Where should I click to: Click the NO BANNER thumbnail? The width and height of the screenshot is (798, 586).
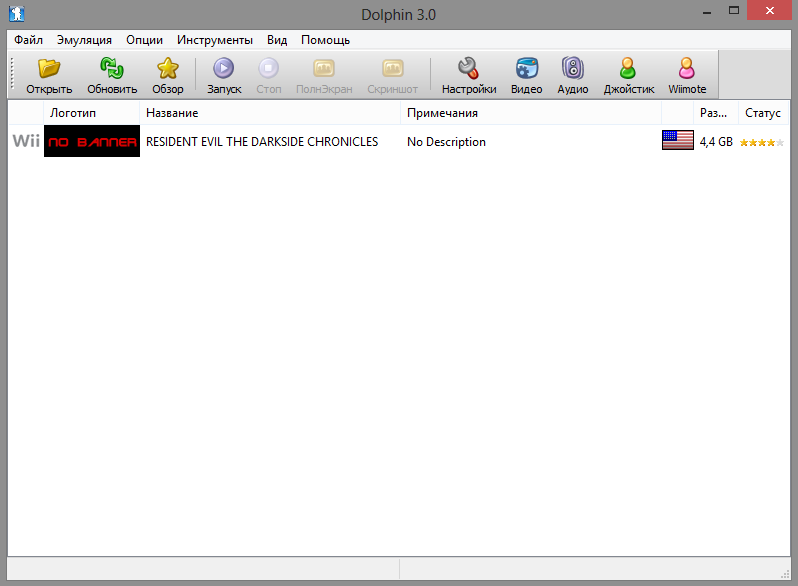(92, 141)
